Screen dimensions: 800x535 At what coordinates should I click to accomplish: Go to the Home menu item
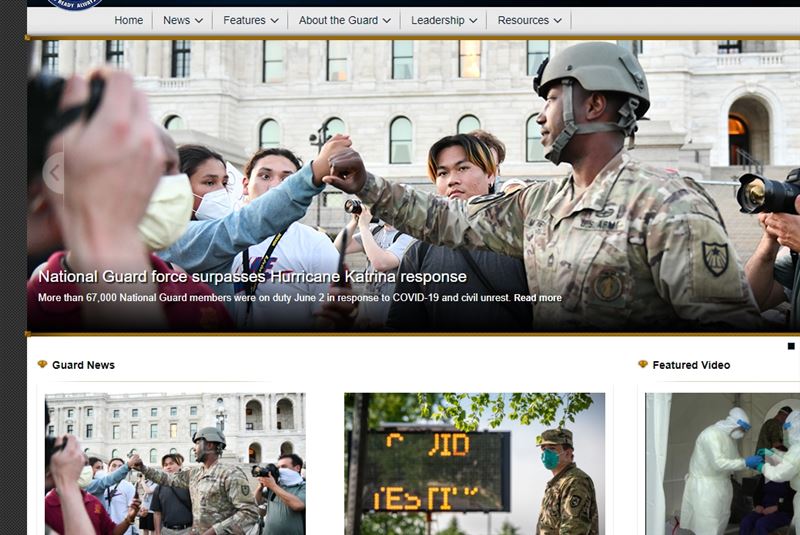[x=129, y=20]
